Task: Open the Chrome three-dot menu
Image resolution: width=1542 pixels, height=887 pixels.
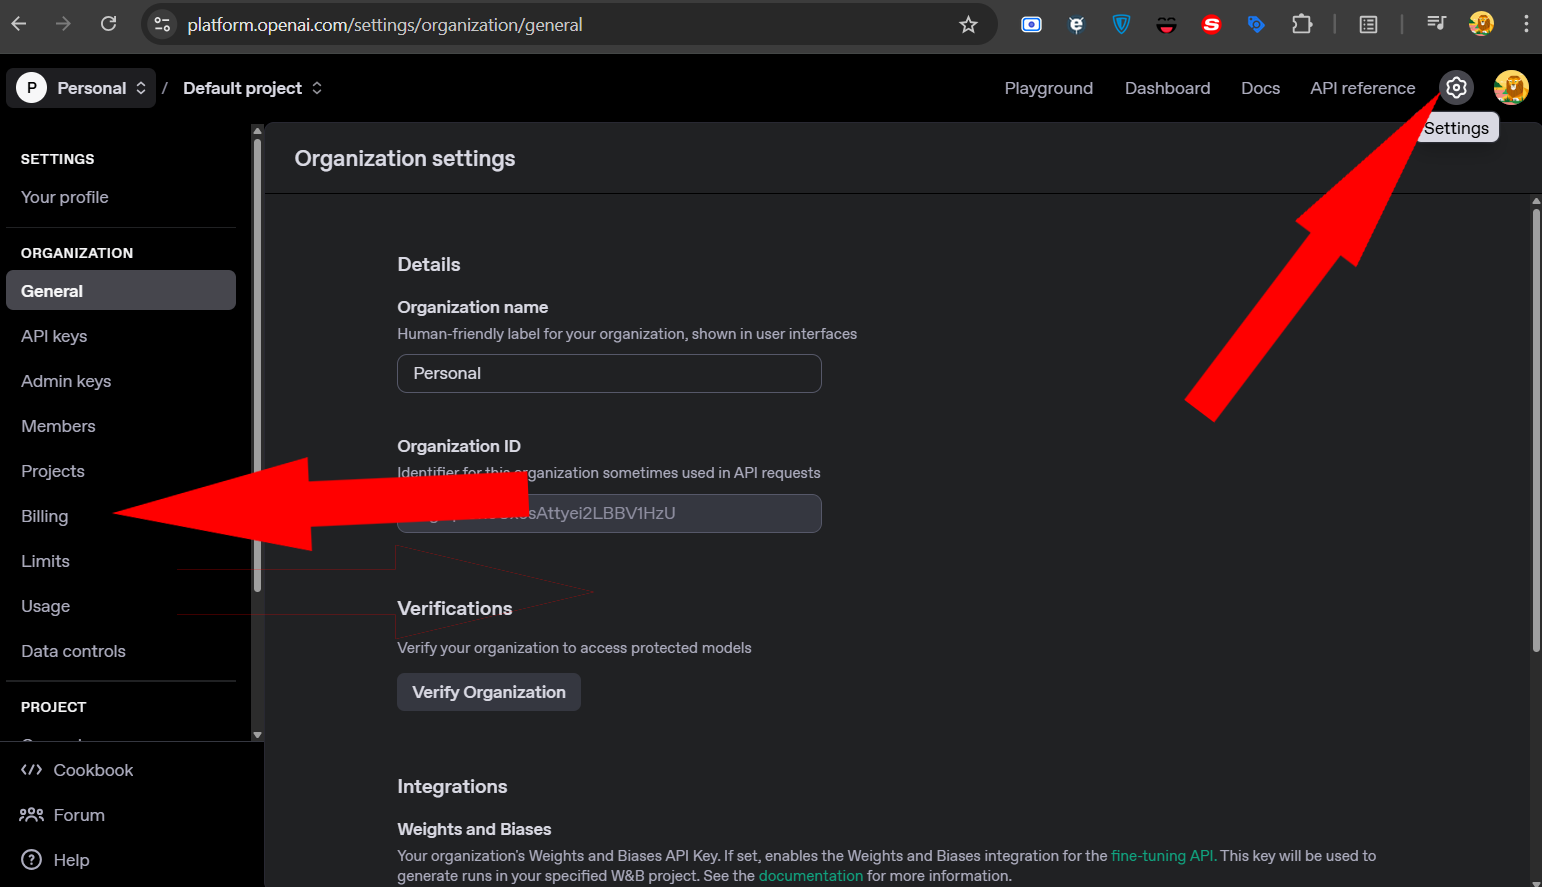Action: (x=1525, y=24)
